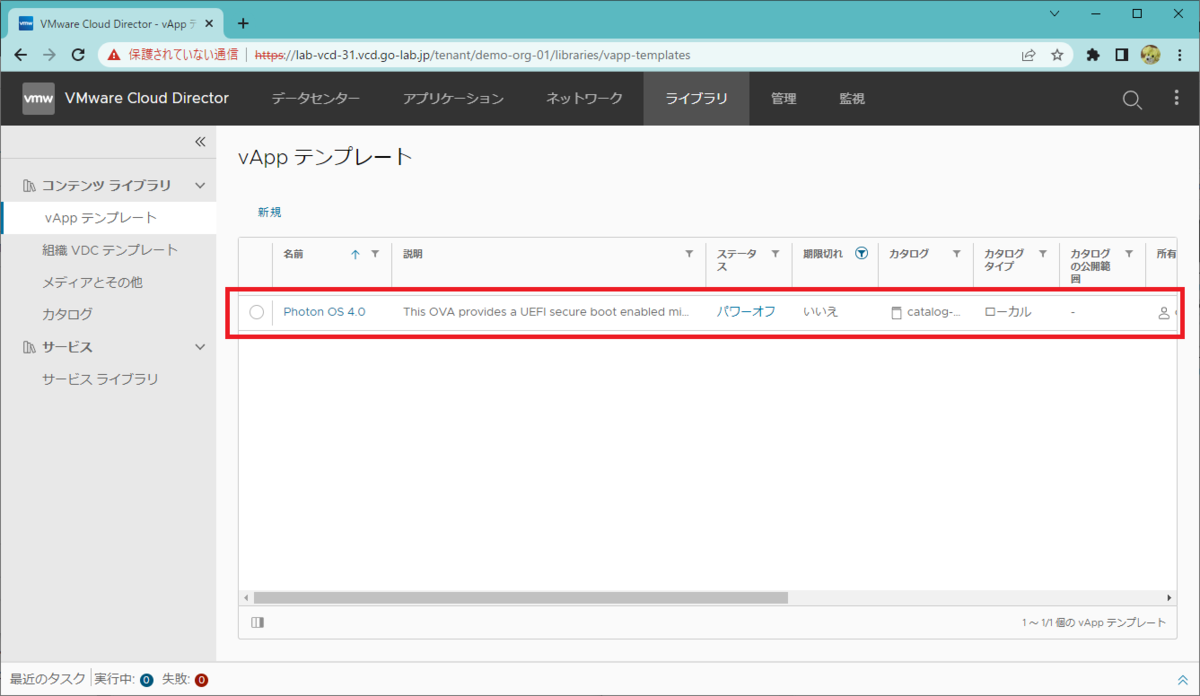Open the search magnifier in header
1200x696 pixels.
coord(1132,99)
